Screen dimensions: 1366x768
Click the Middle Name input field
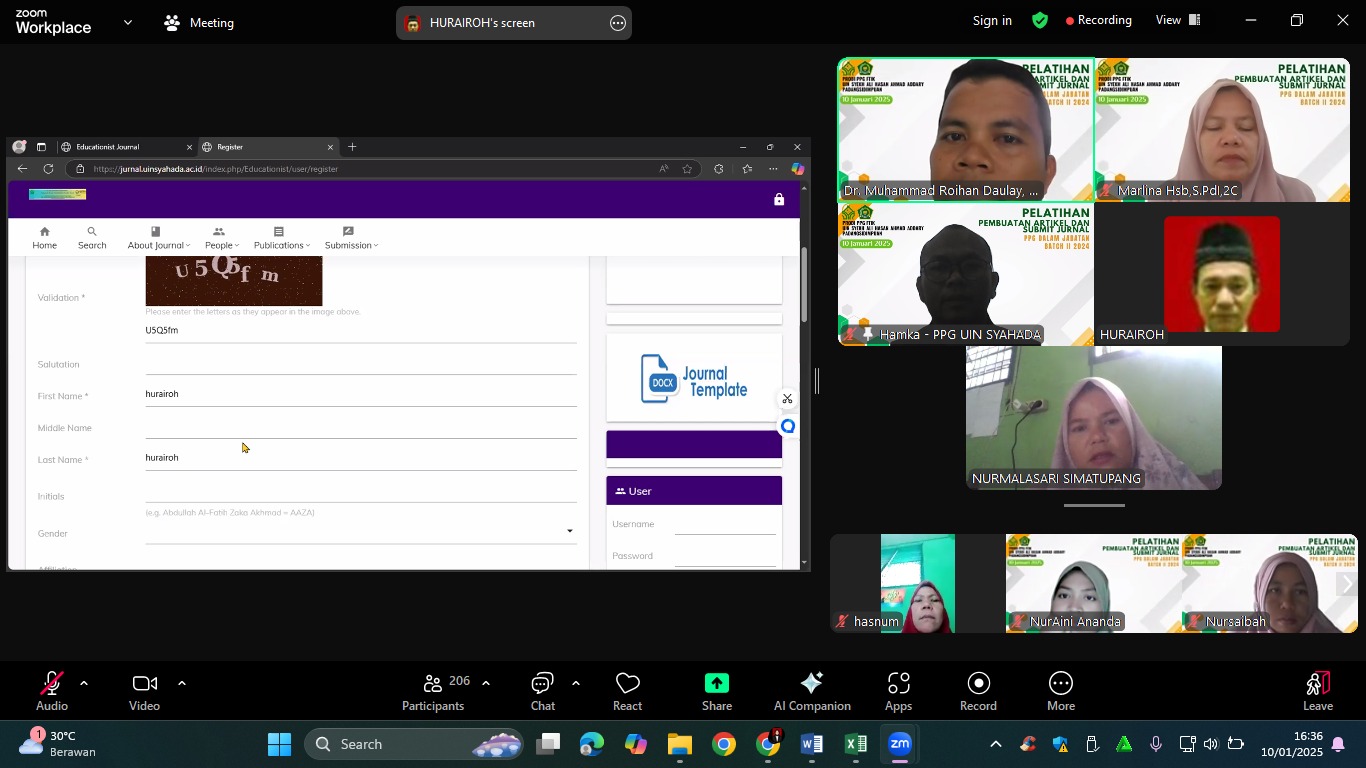(361, 428)
